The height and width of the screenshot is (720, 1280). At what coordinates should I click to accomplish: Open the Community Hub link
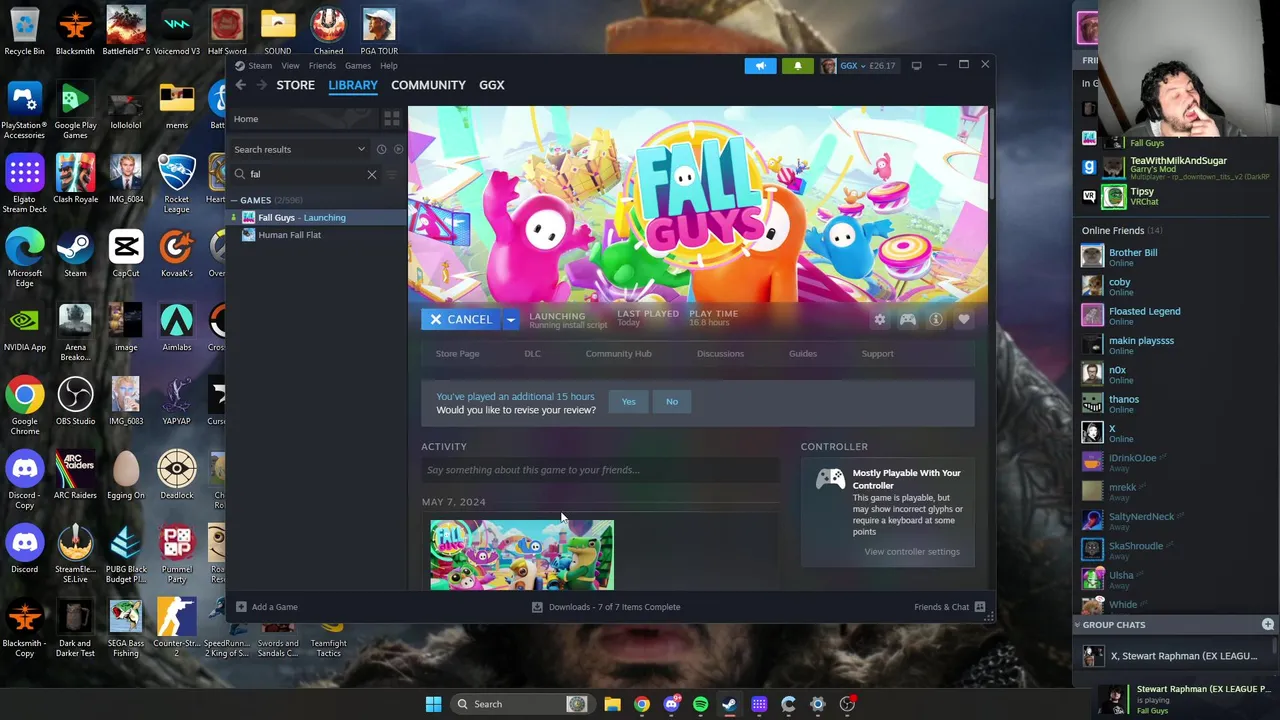click(618, 354)
